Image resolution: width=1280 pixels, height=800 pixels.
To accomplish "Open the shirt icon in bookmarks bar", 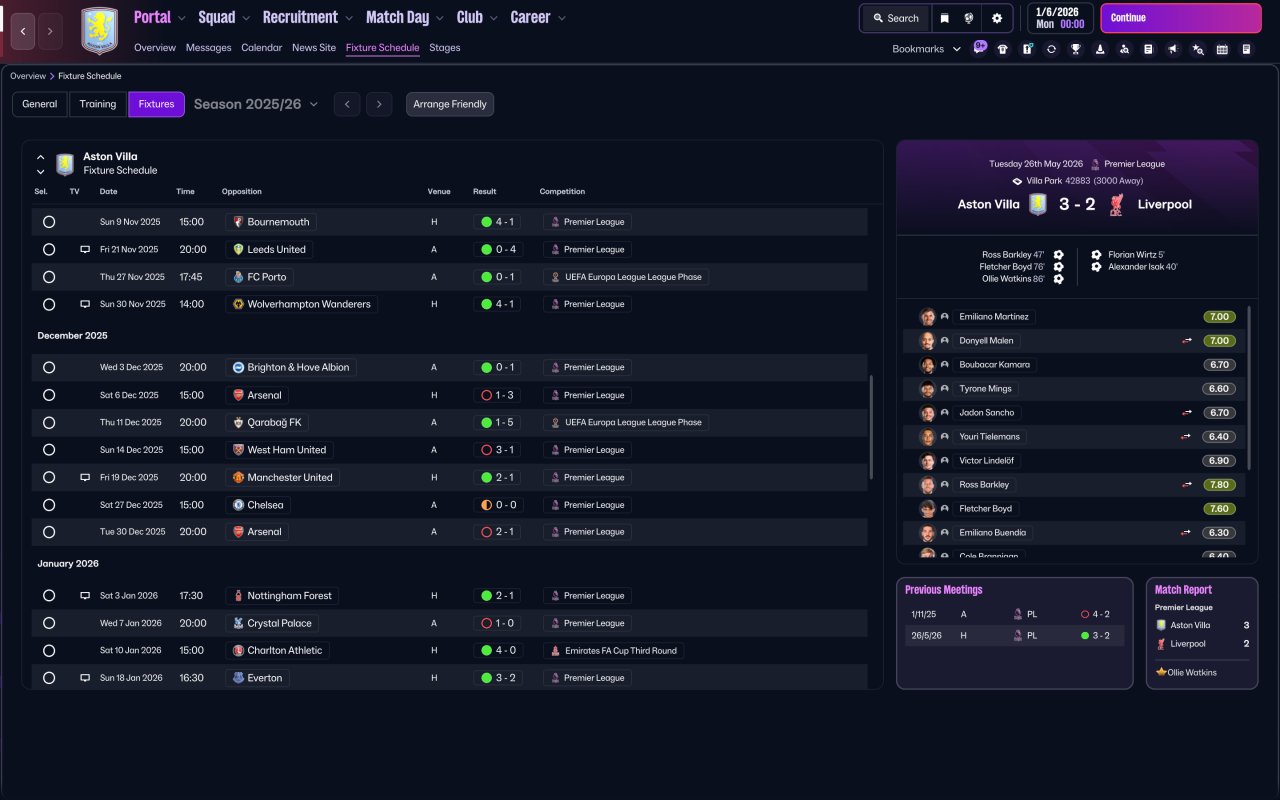I will [1003, 49].
